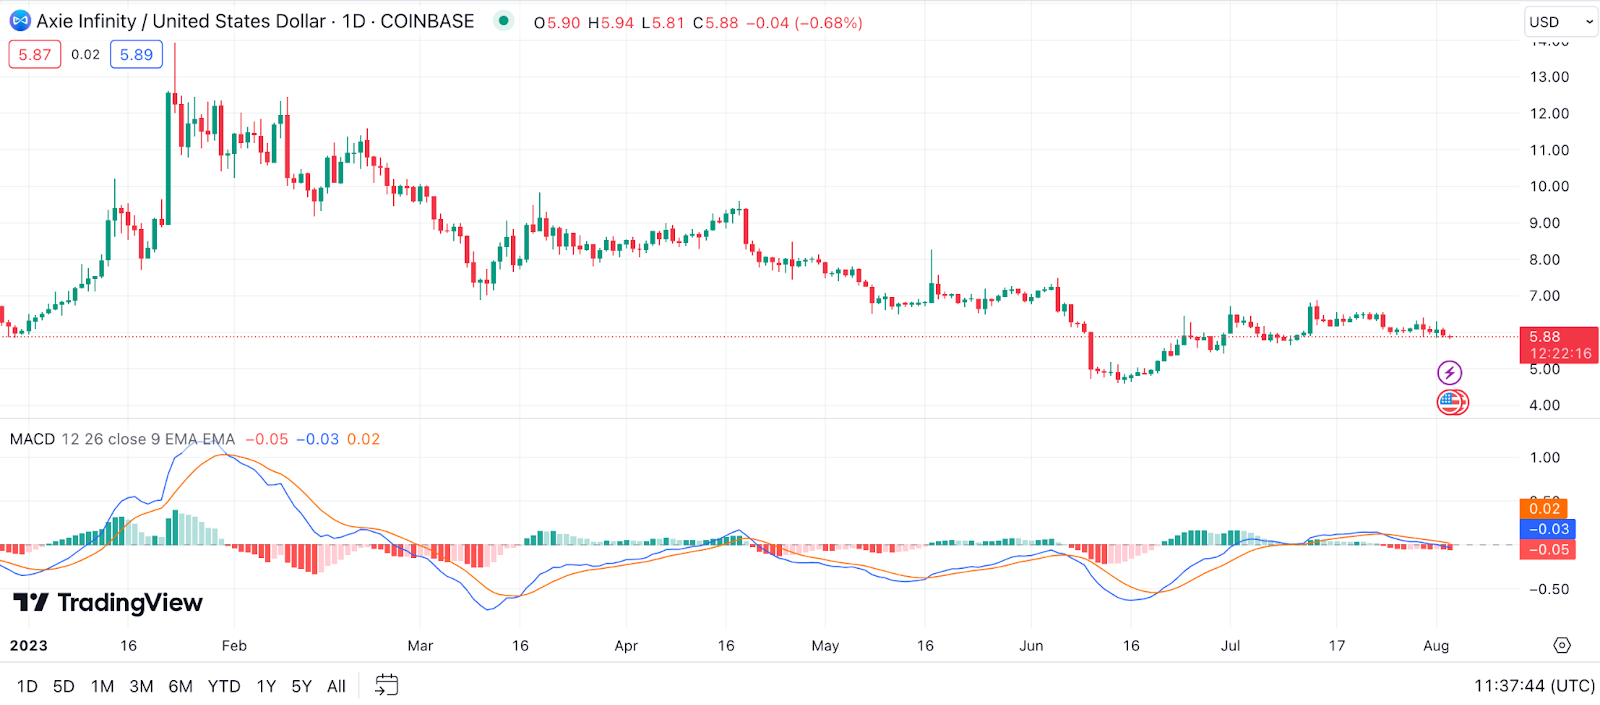Click the Feb label on time axis
Image resolution: width=1600 pixels, height=705 pixels.
pos(234,646)
